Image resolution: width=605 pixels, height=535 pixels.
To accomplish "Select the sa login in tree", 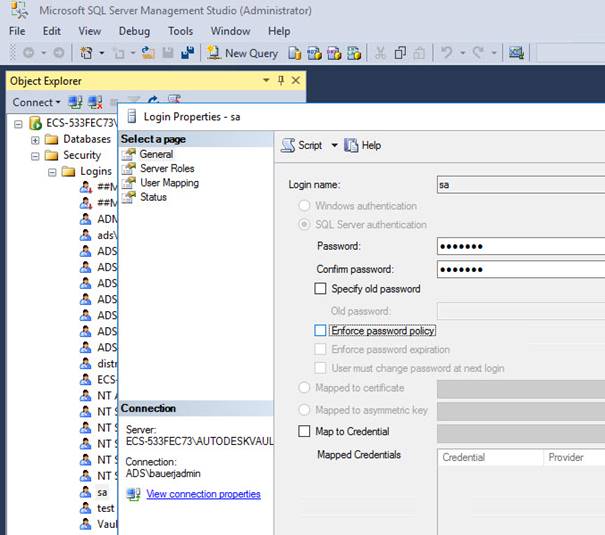I will click(x=102, y=492).
